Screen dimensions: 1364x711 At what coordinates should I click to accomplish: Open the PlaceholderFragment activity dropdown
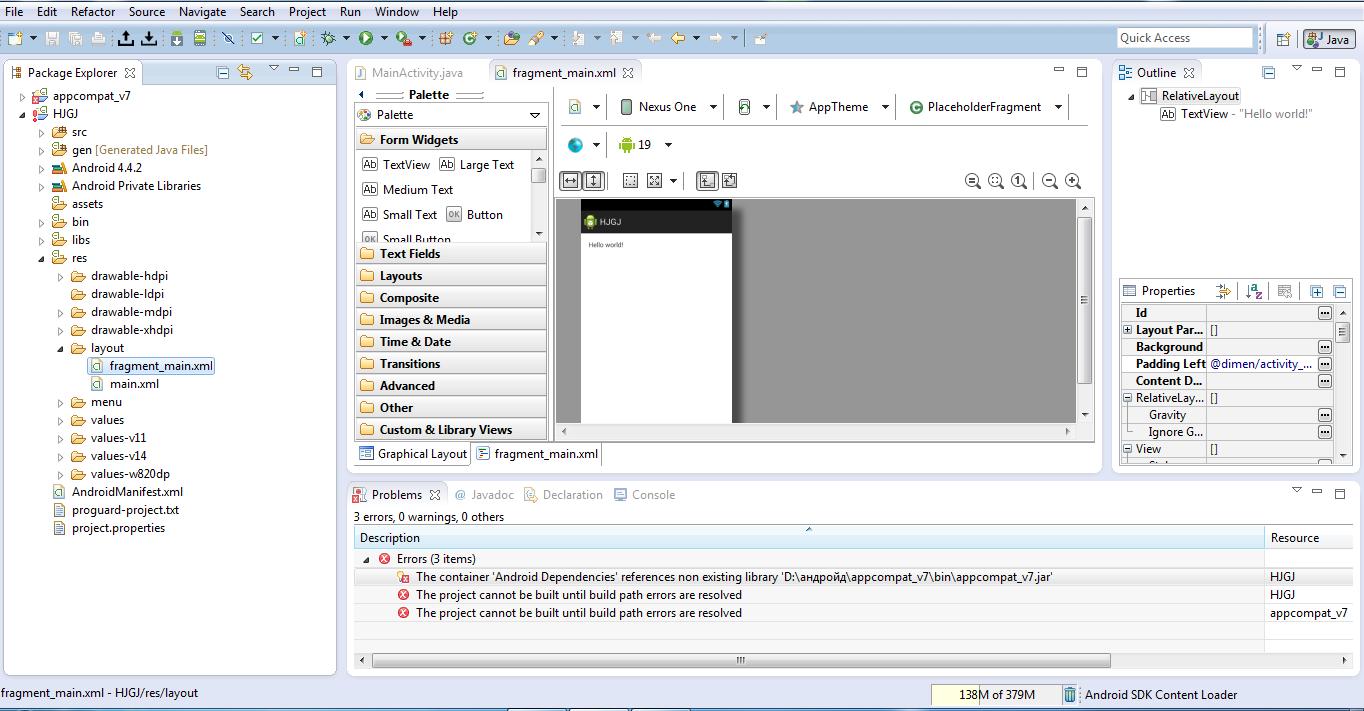[984, 107]
